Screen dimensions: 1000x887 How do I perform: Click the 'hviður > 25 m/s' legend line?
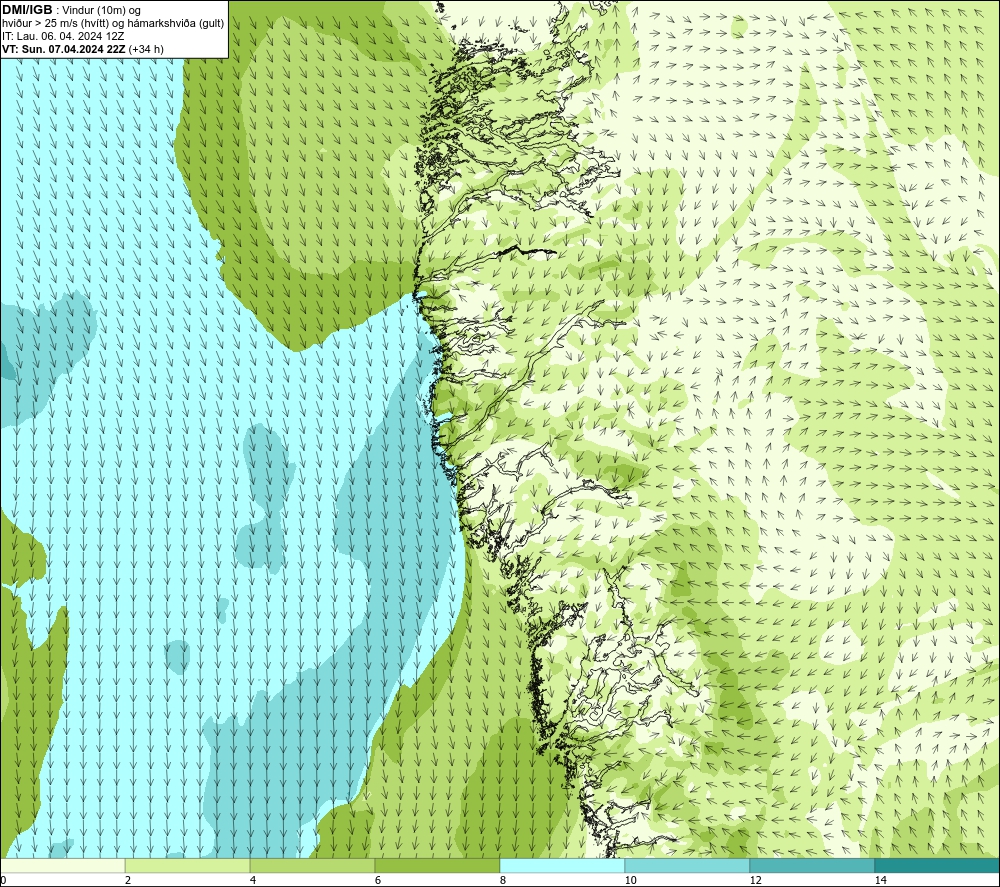point(113,24)
